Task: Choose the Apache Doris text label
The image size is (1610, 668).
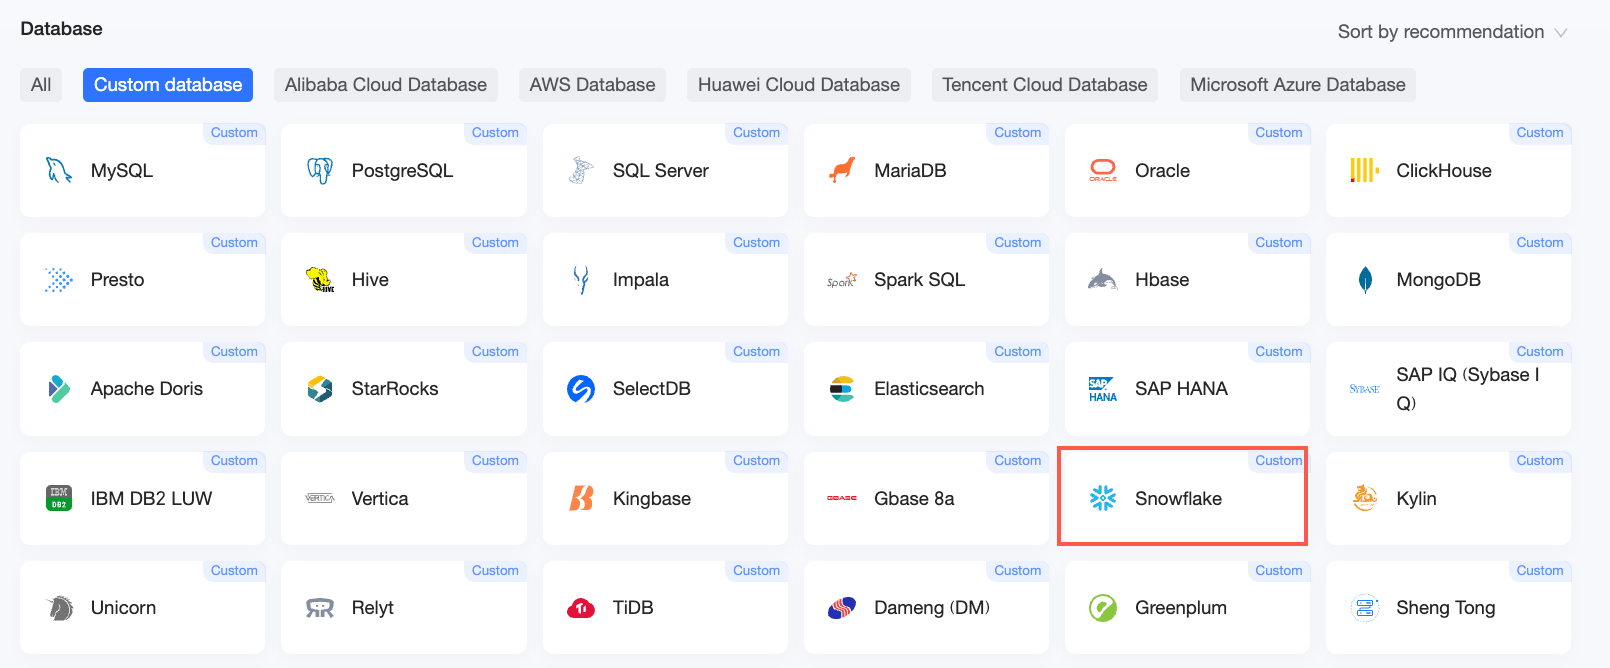Action: click(147, 389)
